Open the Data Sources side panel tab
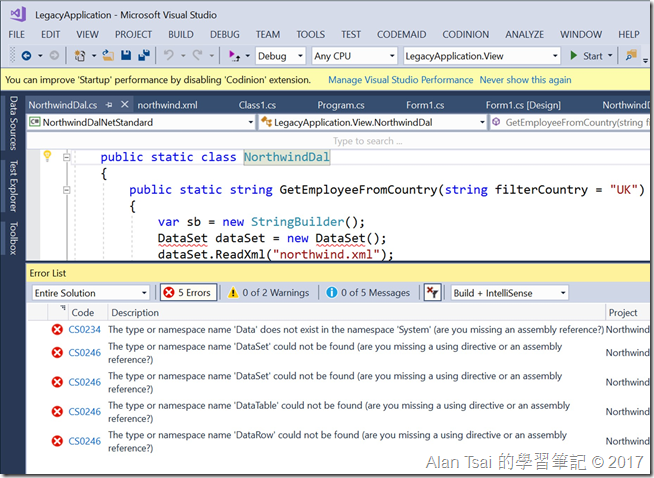Viewport: 654px width, 478px height. click(x=13, y=123)
